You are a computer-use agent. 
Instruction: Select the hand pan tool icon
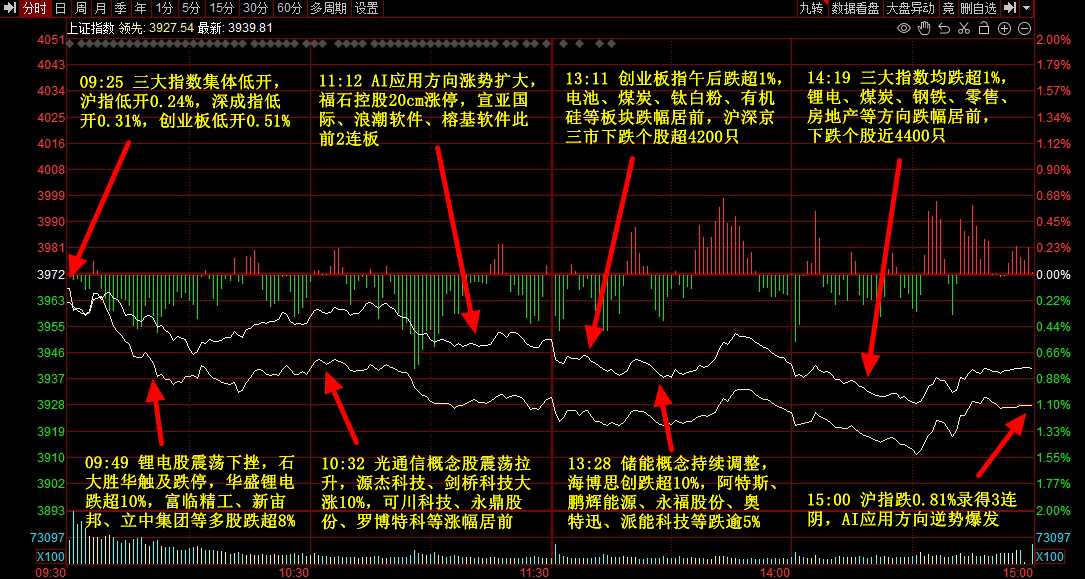(x=924, y=27)
